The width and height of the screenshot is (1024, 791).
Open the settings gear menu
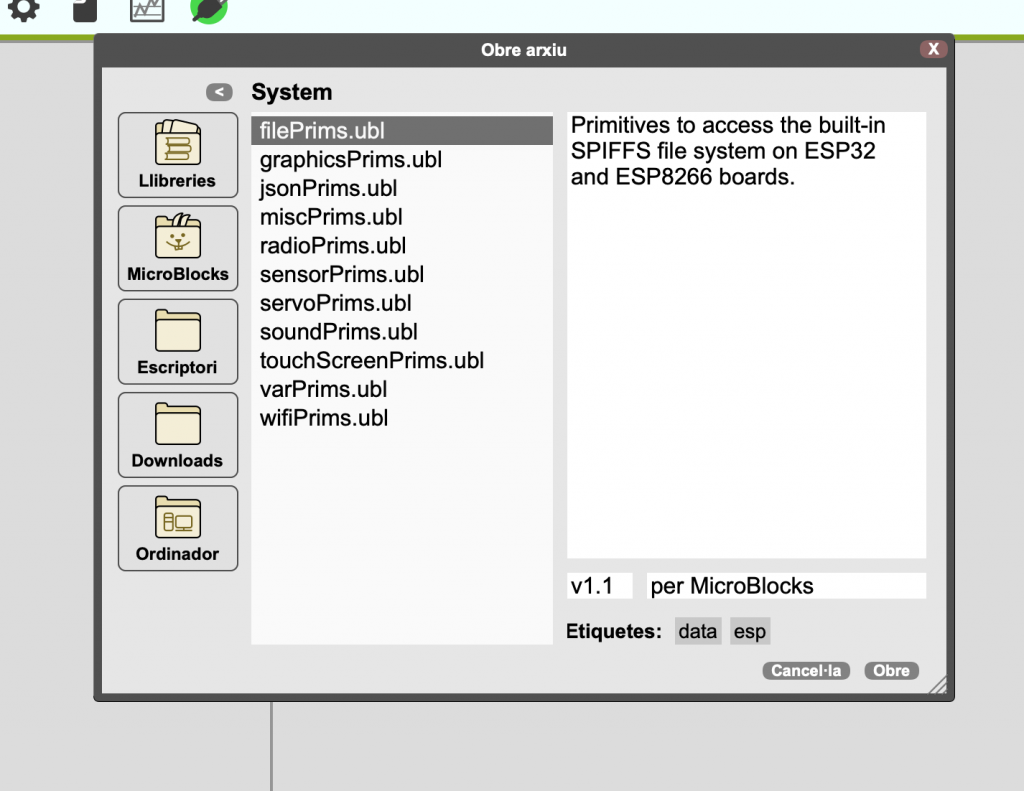pos(25,10)
